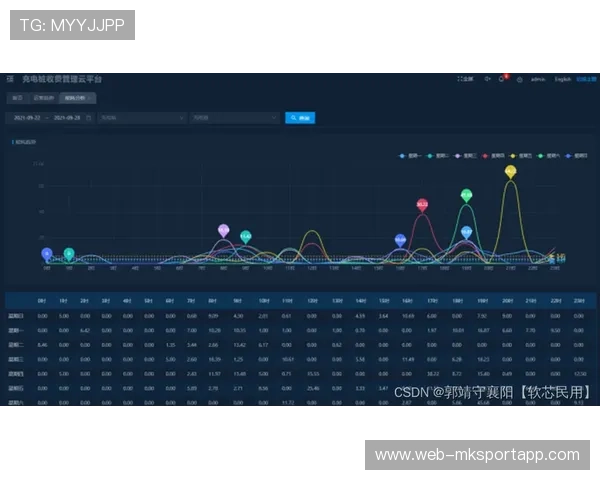Image resolution: width=600 pixels, height=480 pixels.
Task: Open the notification bell with red badge
Action: pos(503,79)
